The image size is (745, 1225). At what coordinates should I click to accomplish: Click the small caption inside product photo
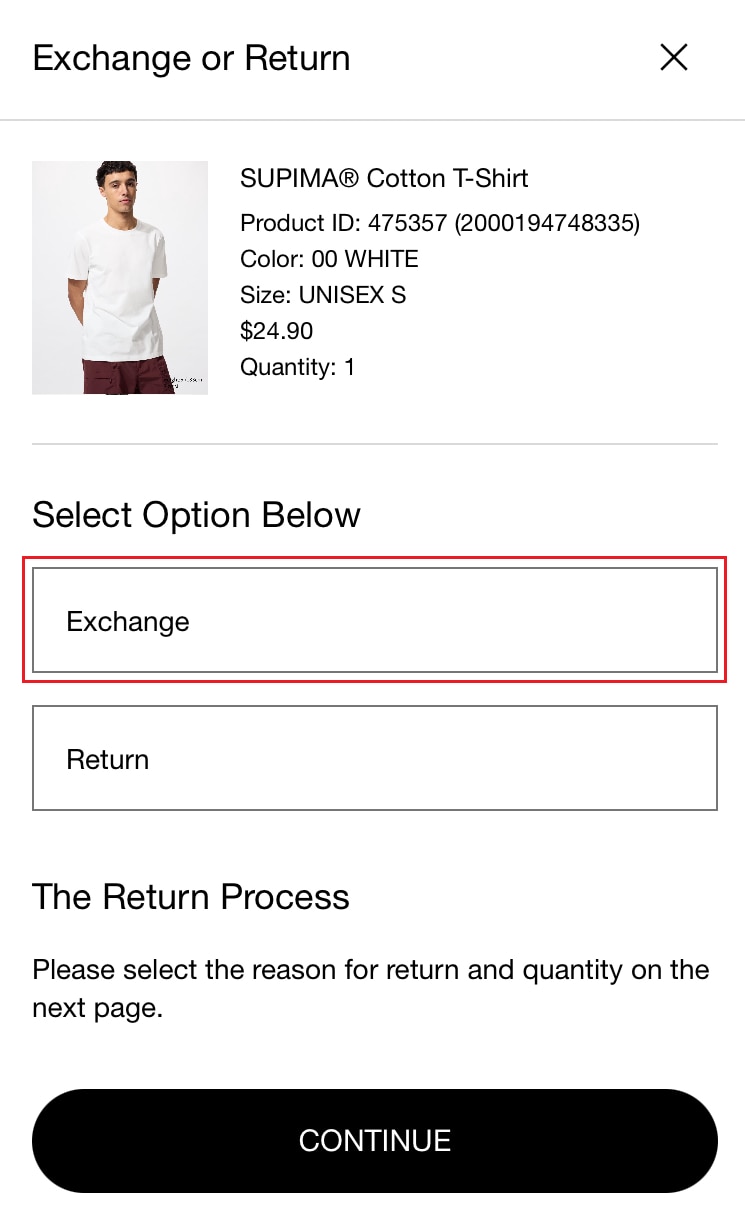pyautogui.click(x=184, y=381)
